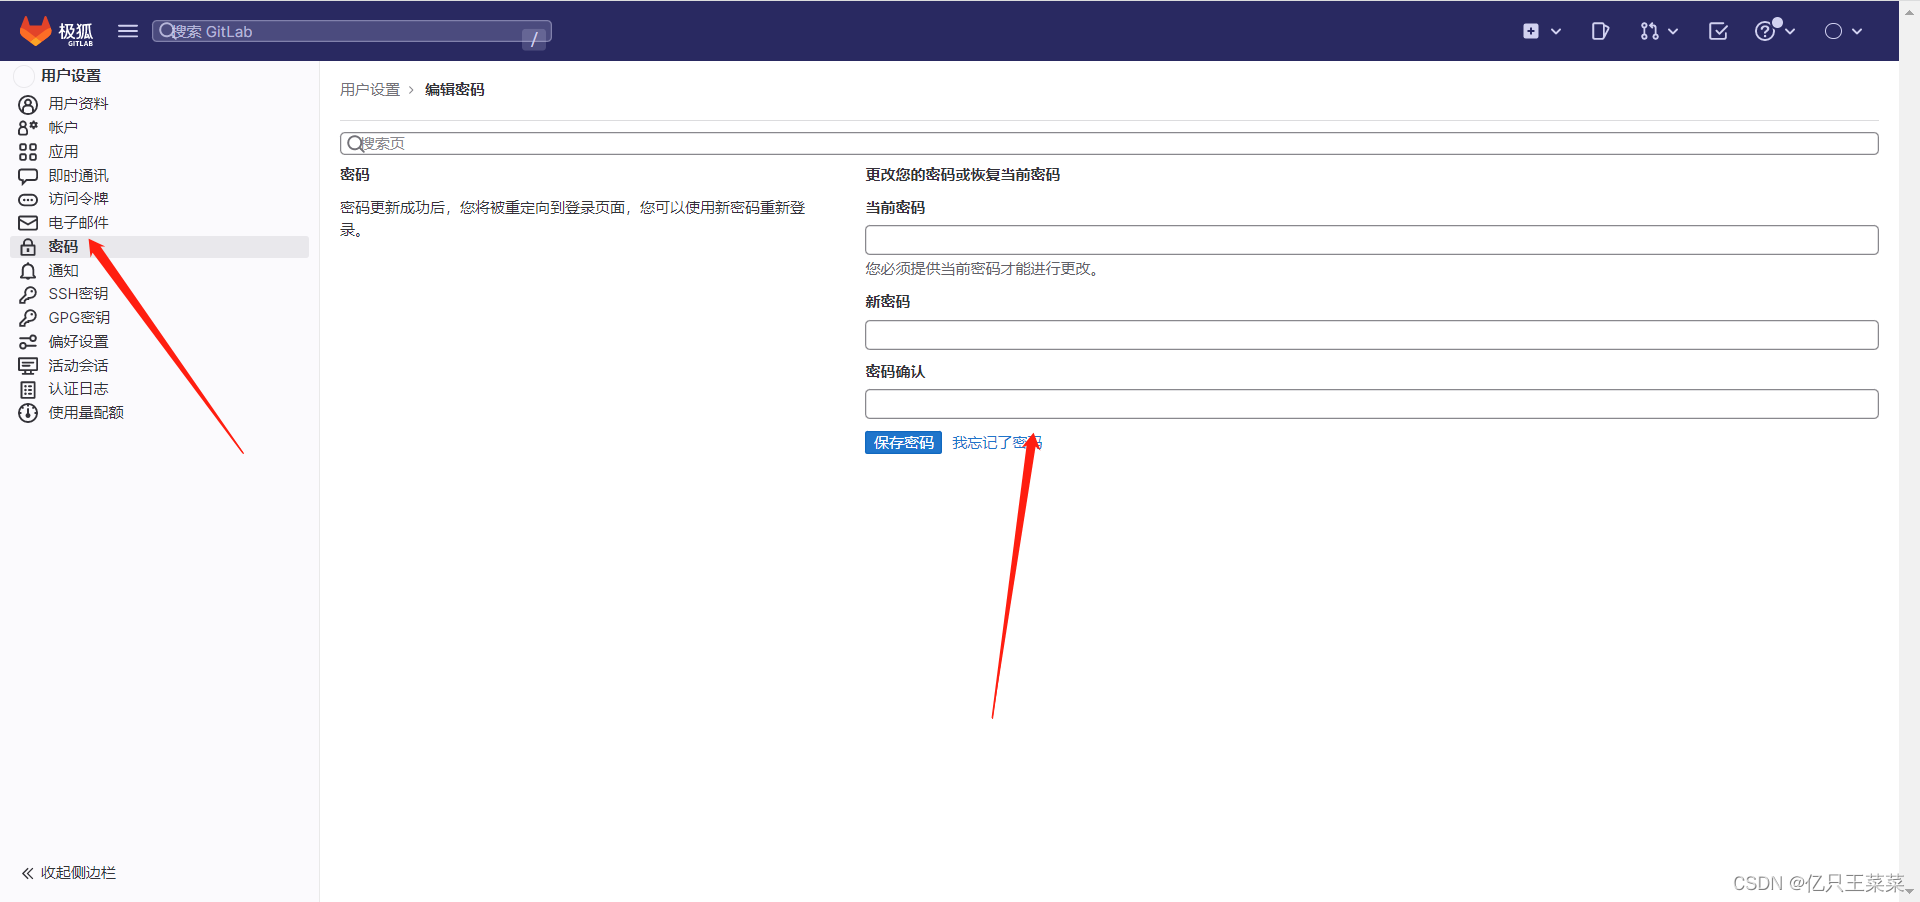Click the 用户设置 breadcrumb link
This screenshot has height=902, width=1920.
(x=370, y=90)
